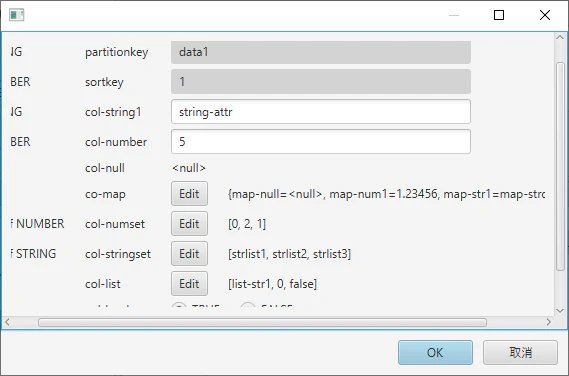The width and height of the screenshot is (569, 376).
Task: Close the dialog with the X button
Action: [545, 15]
